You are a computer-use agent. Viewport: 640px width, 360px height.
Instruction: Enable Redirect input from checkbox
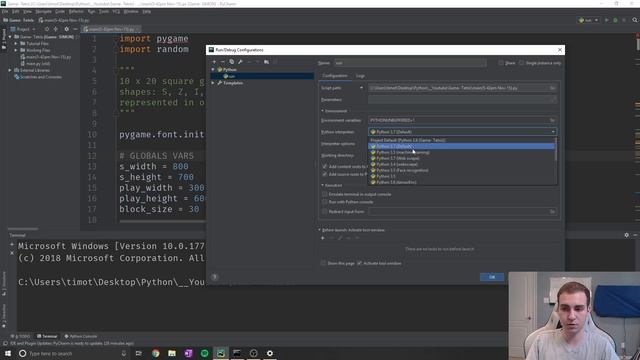(324, 211)
